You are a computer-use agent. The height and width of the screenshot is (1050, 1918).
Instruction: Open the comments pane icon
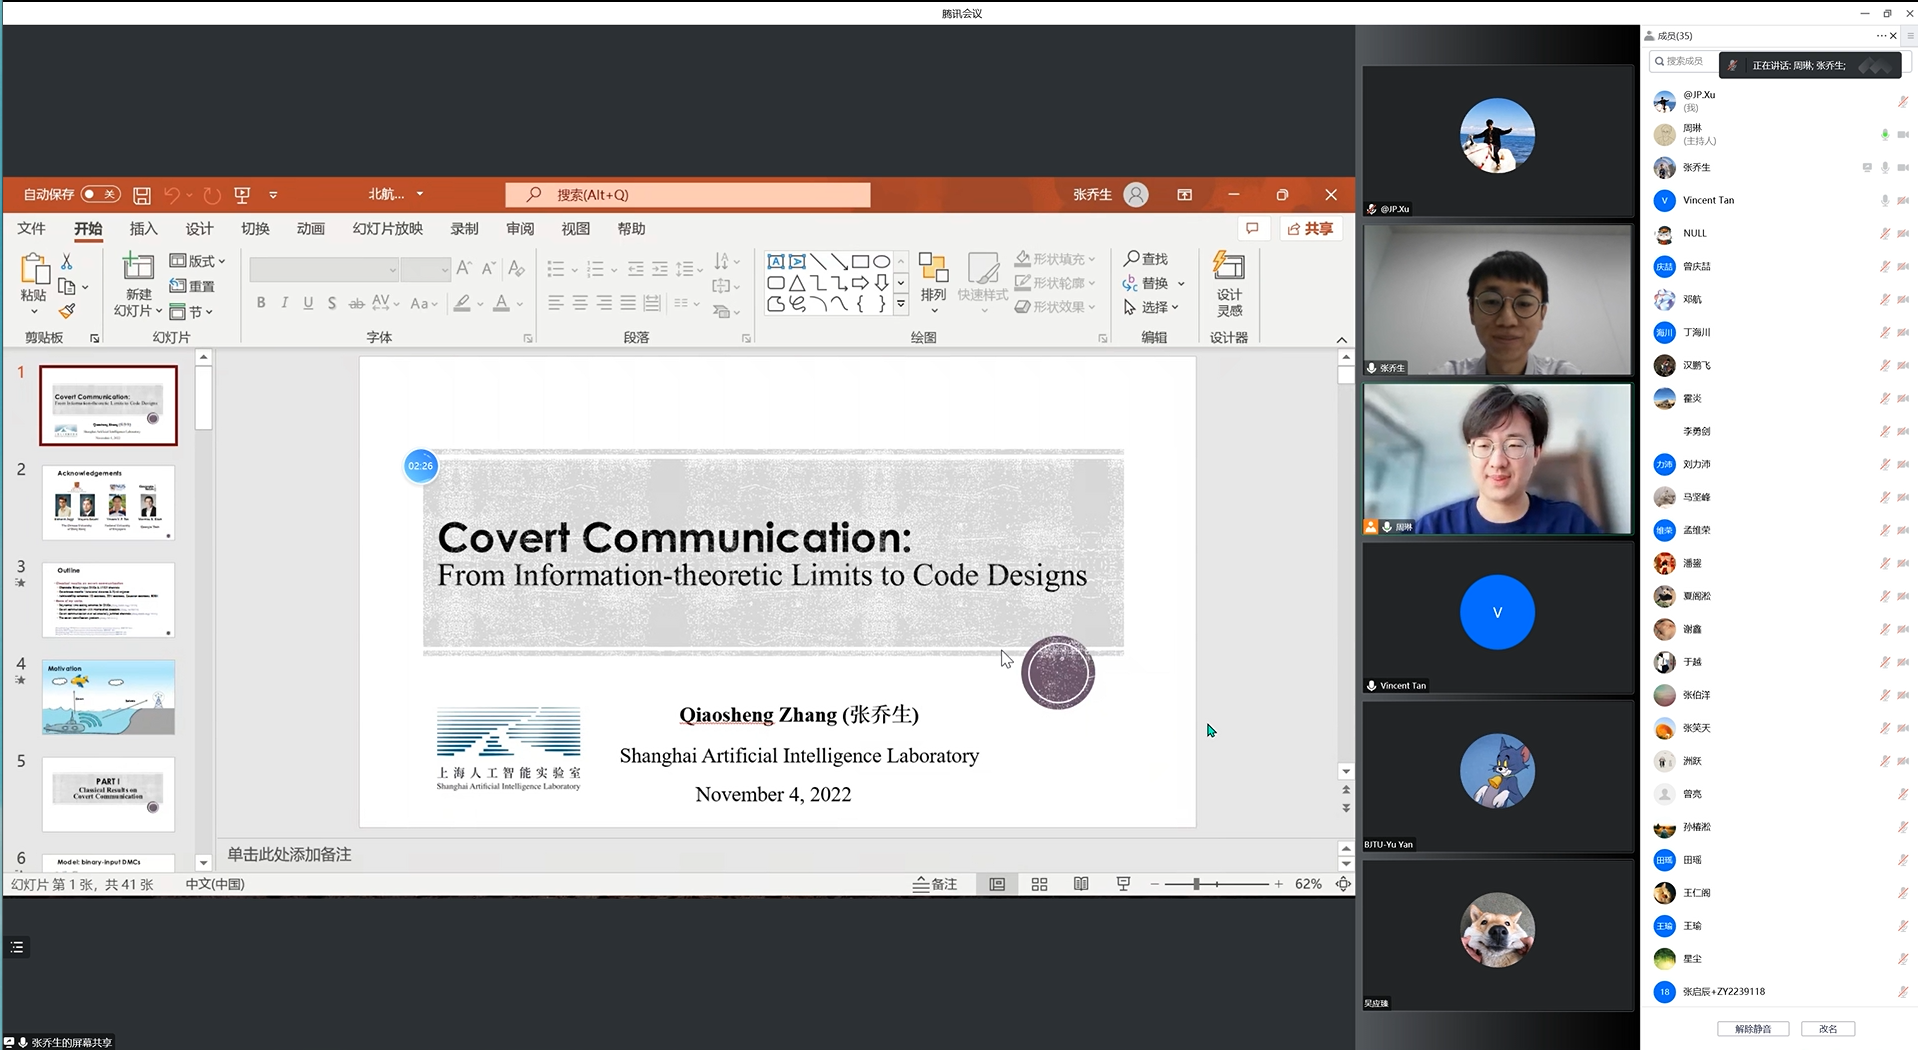click(1252, 229)
